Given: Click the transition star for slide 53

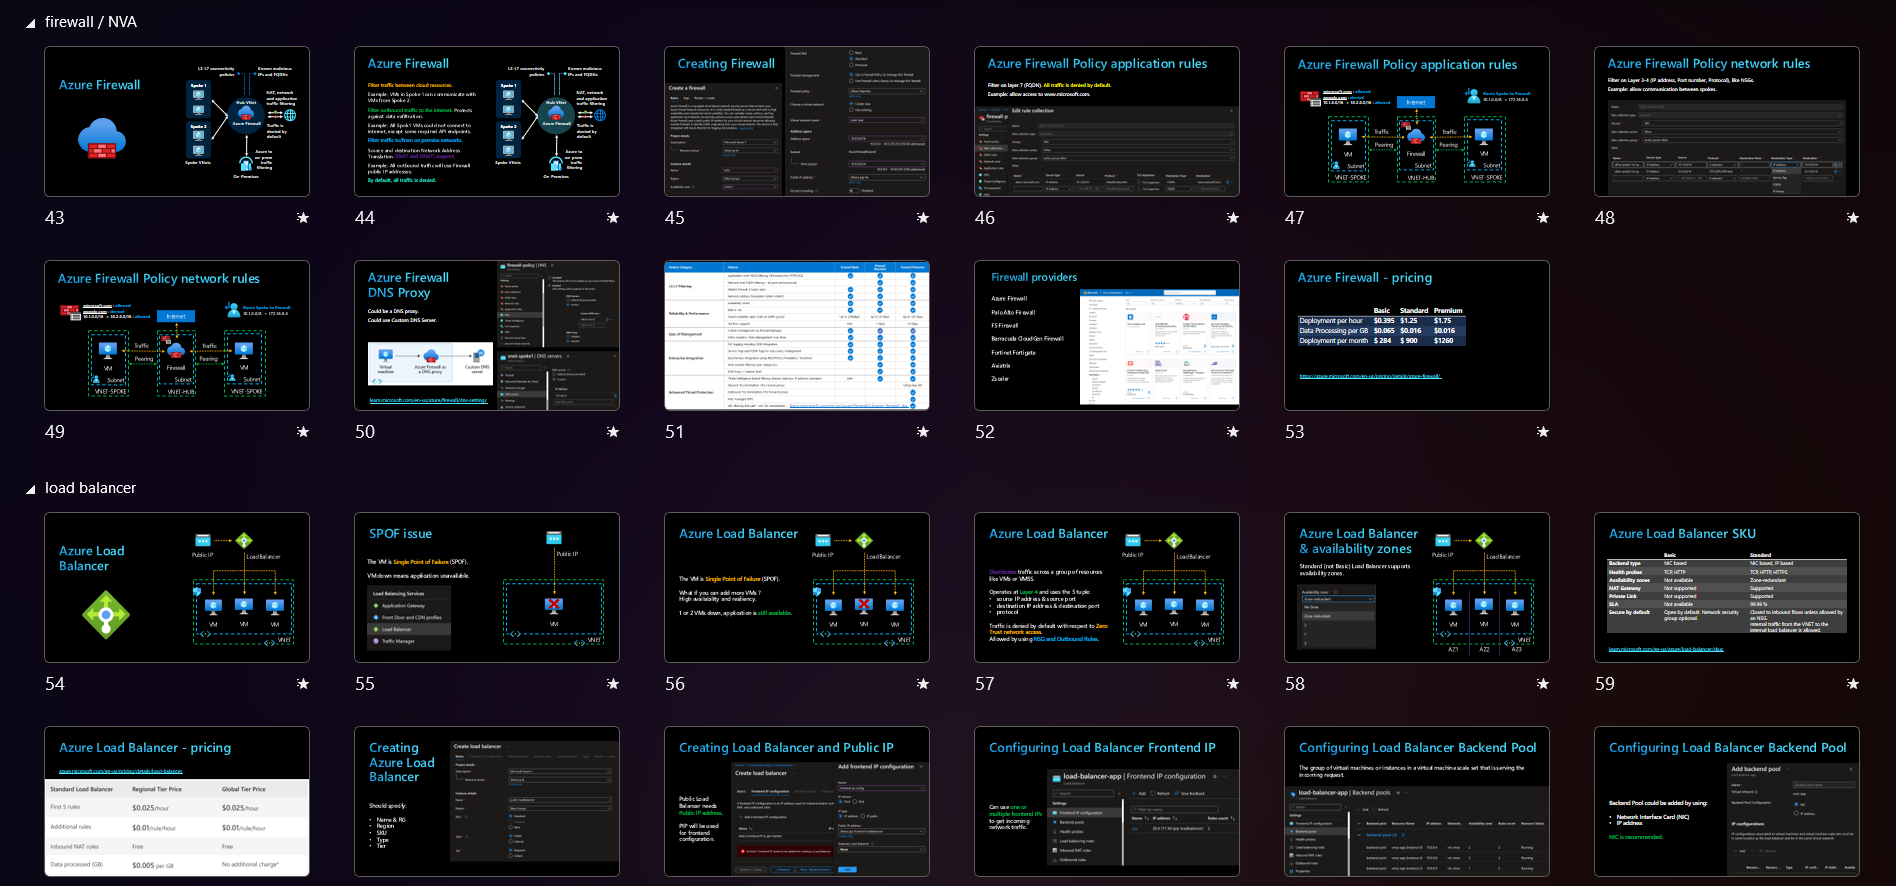Looking at the screenshot, I should coord(1543,432).
